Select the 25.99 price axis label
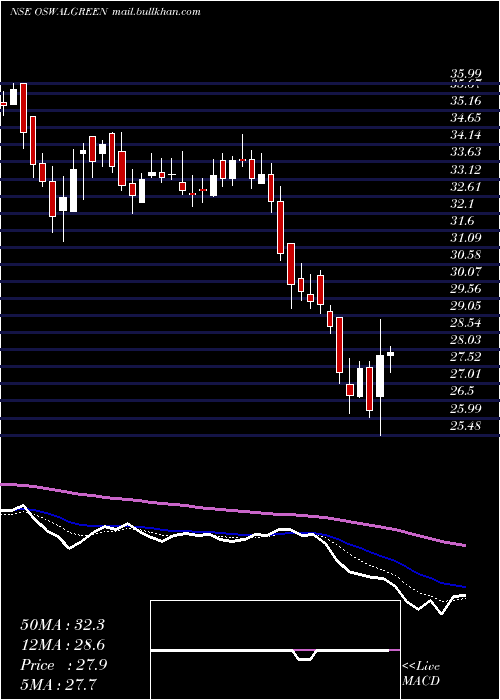 click(465, 409)
